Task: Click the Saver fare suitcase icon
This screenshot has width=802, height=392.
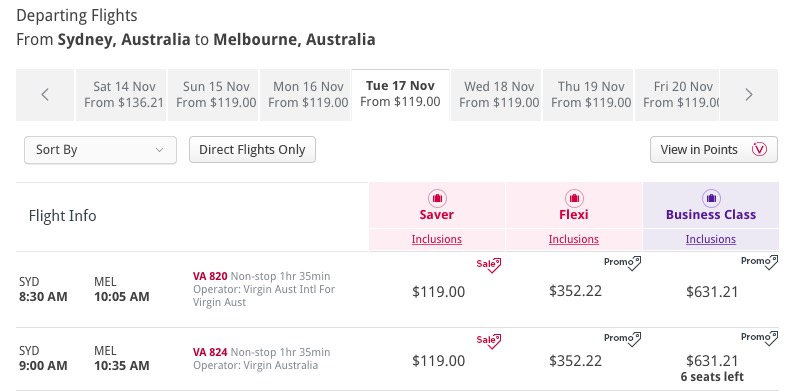Action: 437,198
